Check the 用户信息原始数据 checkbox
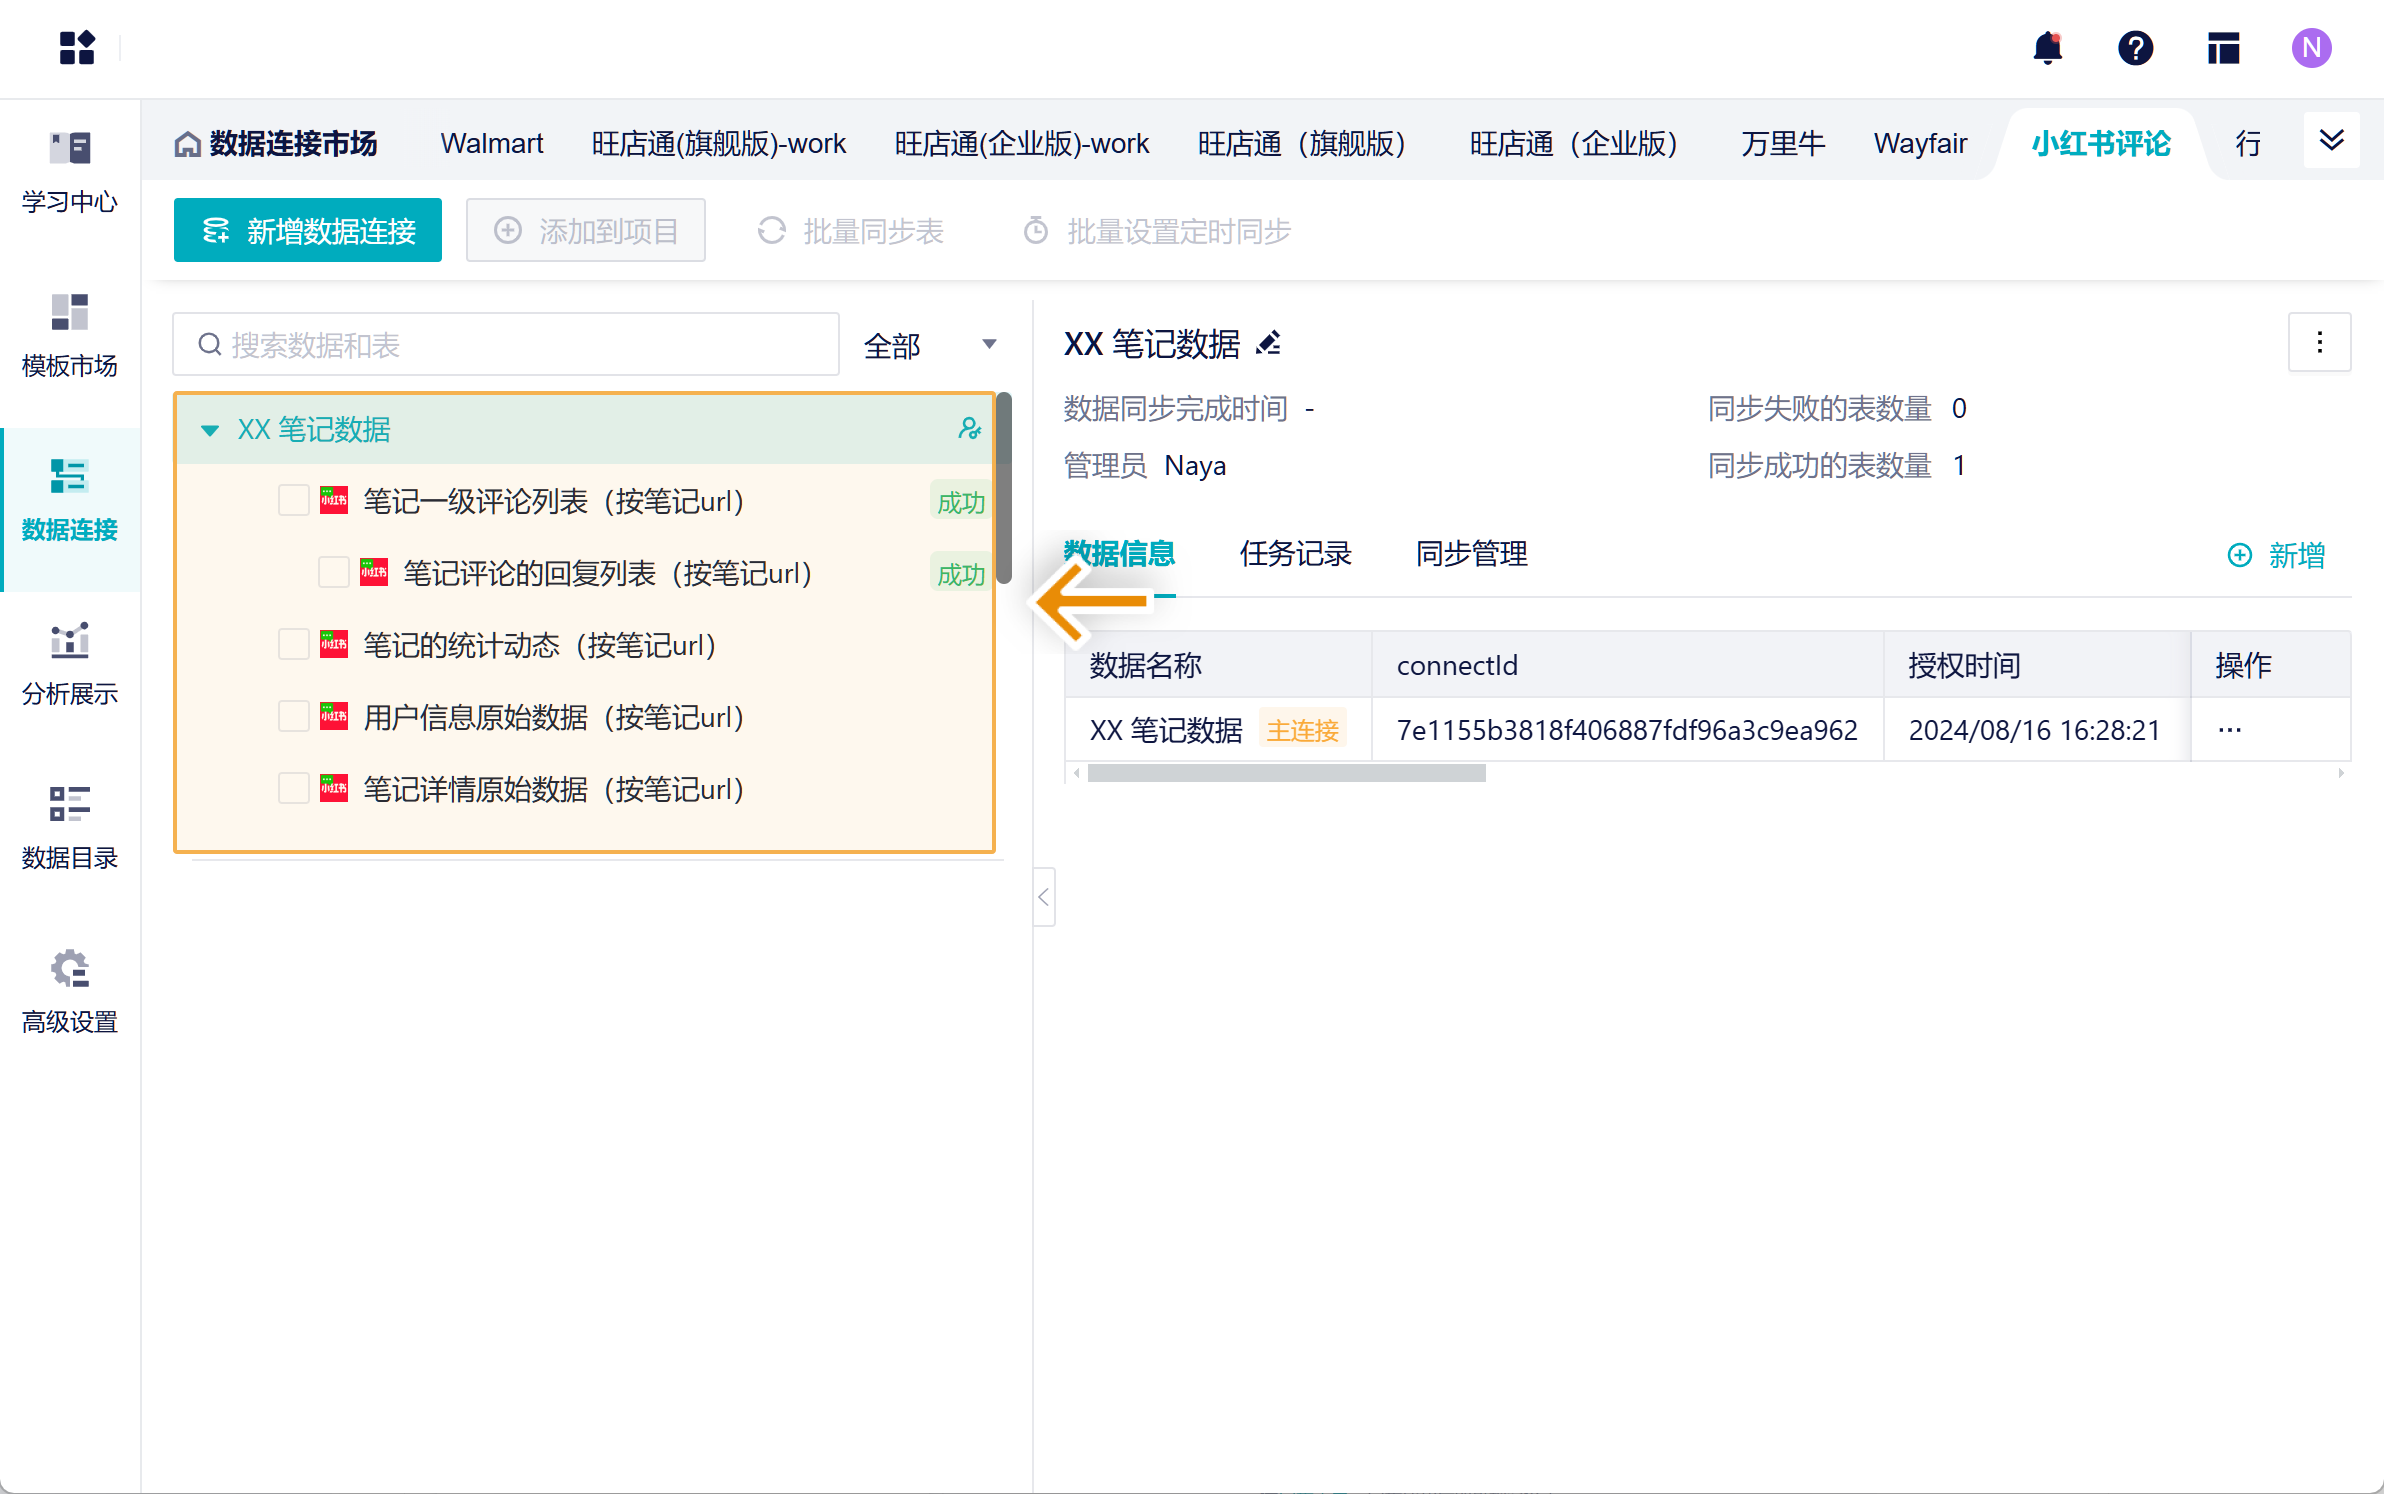This screenshot has height=1494, width=2384. tap(293, 717)
